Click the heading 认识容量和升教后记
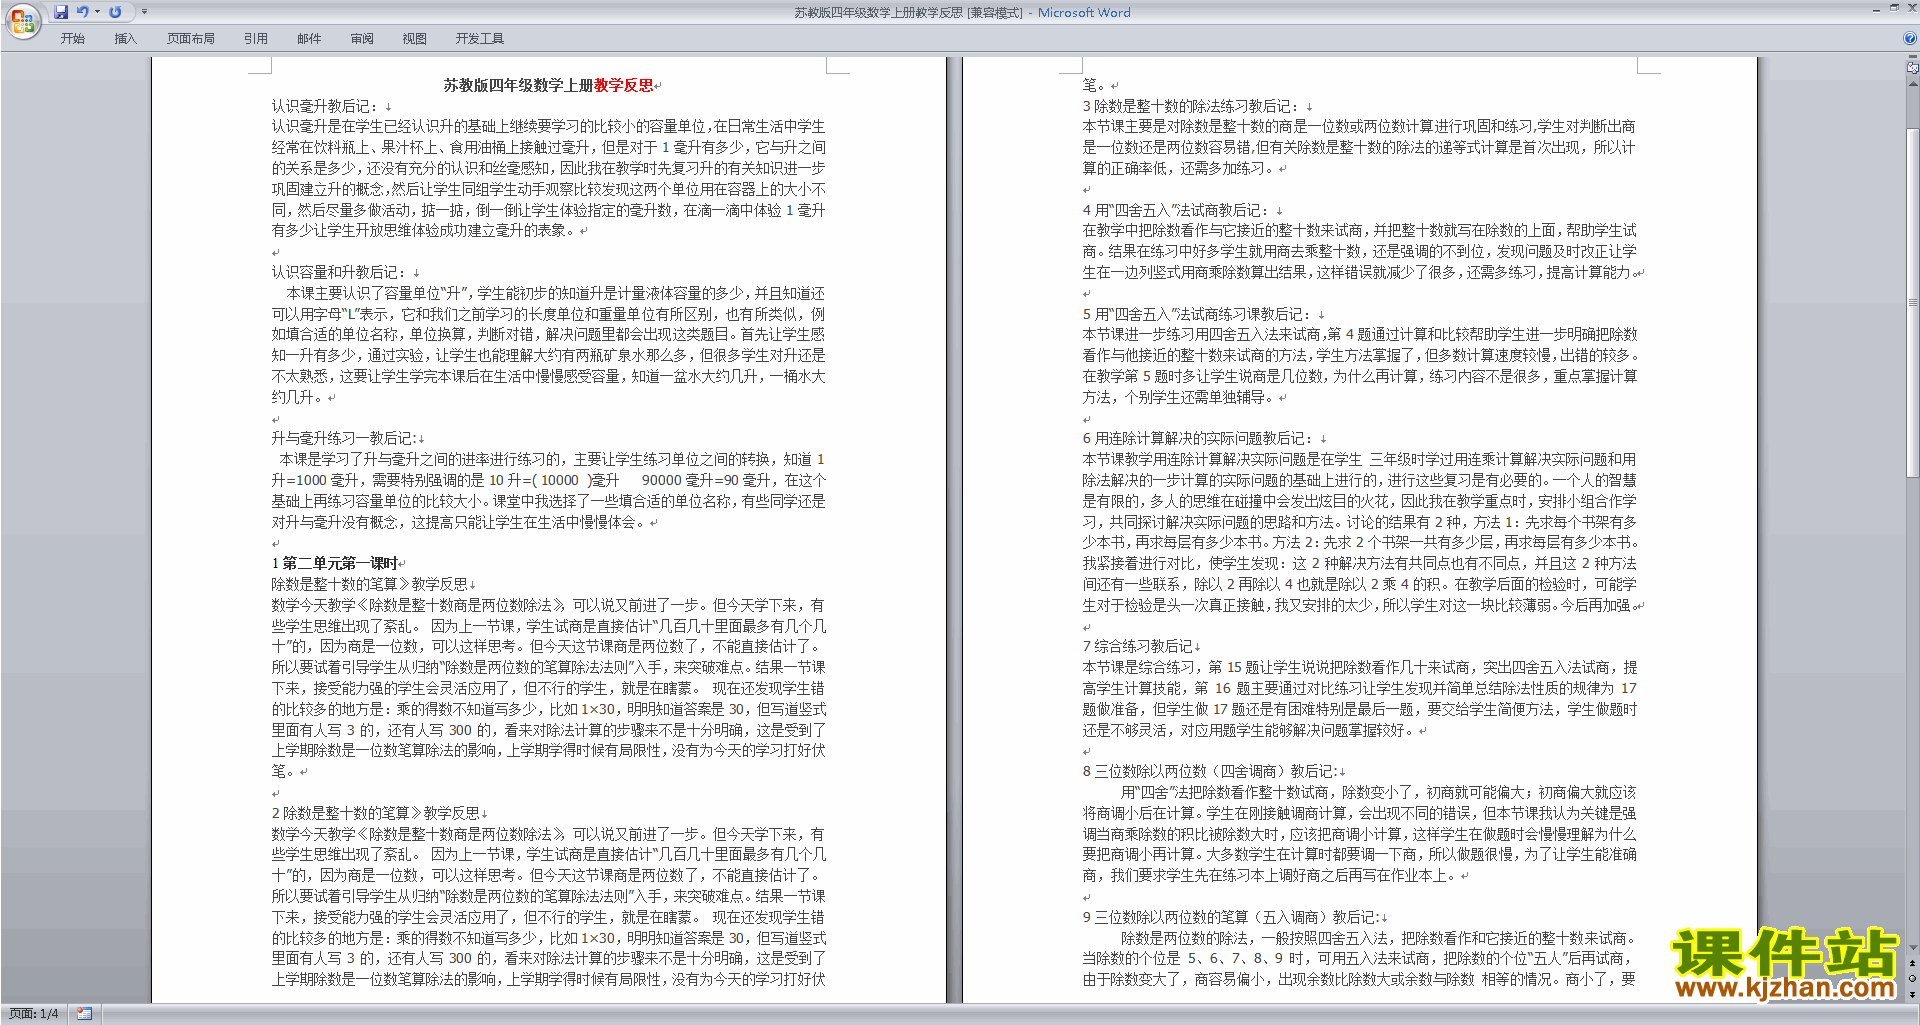Screen dimensions: 1920x1025 pyautogui.click(x=340, y=272)
